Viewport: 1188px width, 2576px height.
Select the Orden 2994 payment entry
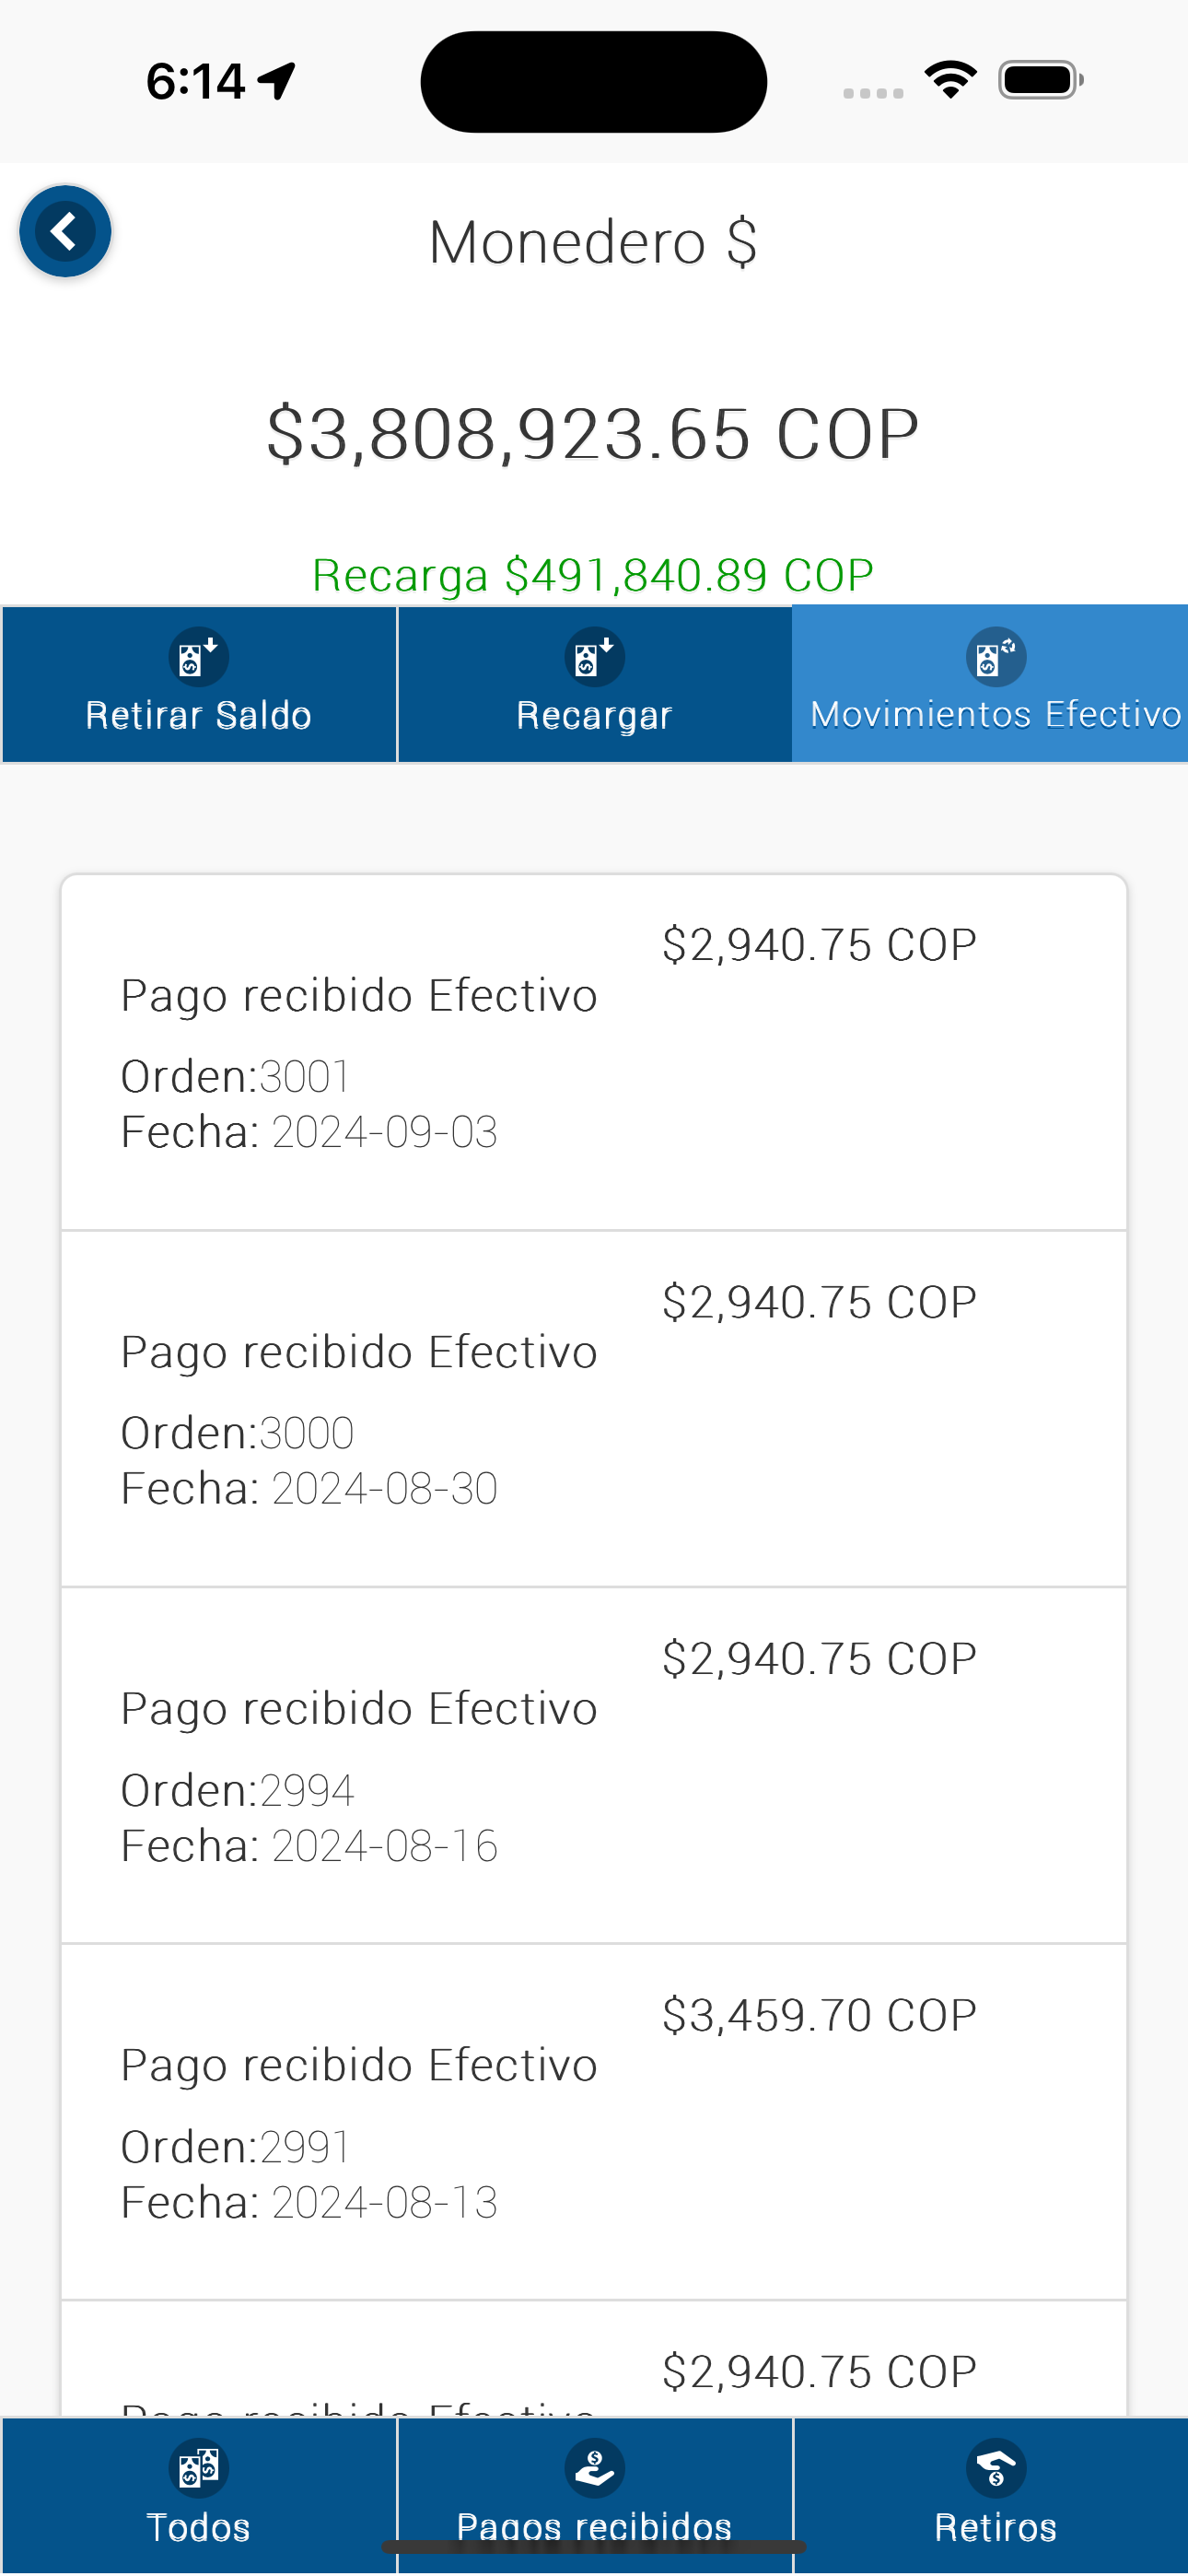pyautogui.click(x=594, y=1765)
